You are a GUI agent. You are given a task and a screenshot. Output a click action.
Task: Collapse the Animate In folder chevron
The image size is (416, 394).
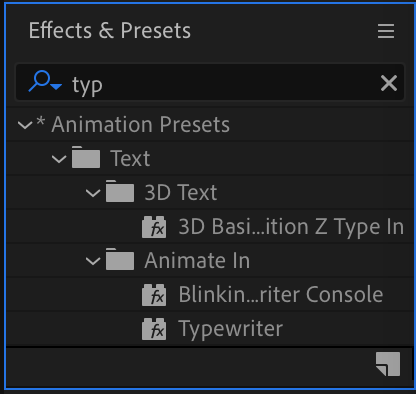click(93, 261)
